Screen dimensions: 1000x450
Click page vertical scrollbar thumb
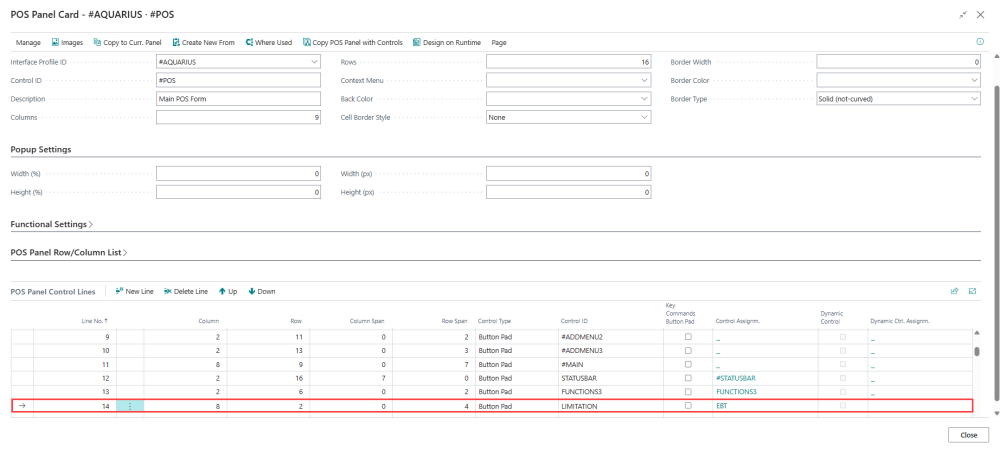[x=996, y=241]
